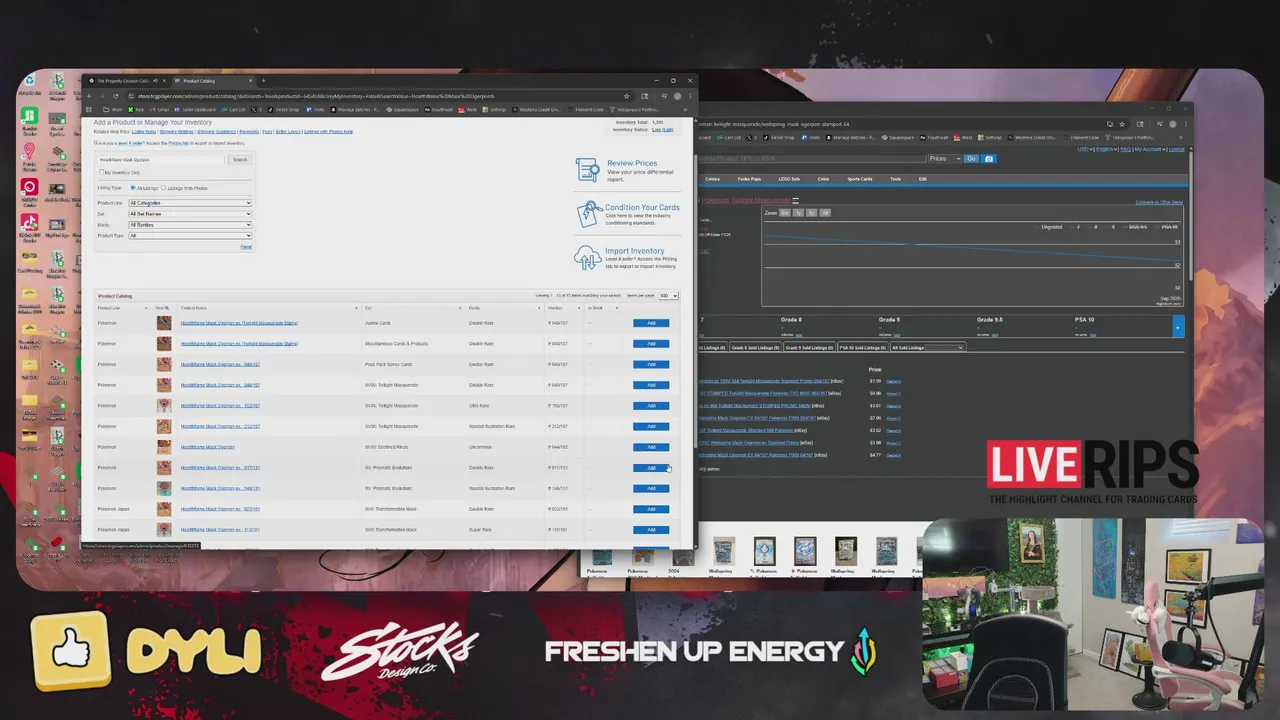Set chart zoom to 6m
Image resolution: width=1280 pixels, height=720 pixels.
[785, 213]
